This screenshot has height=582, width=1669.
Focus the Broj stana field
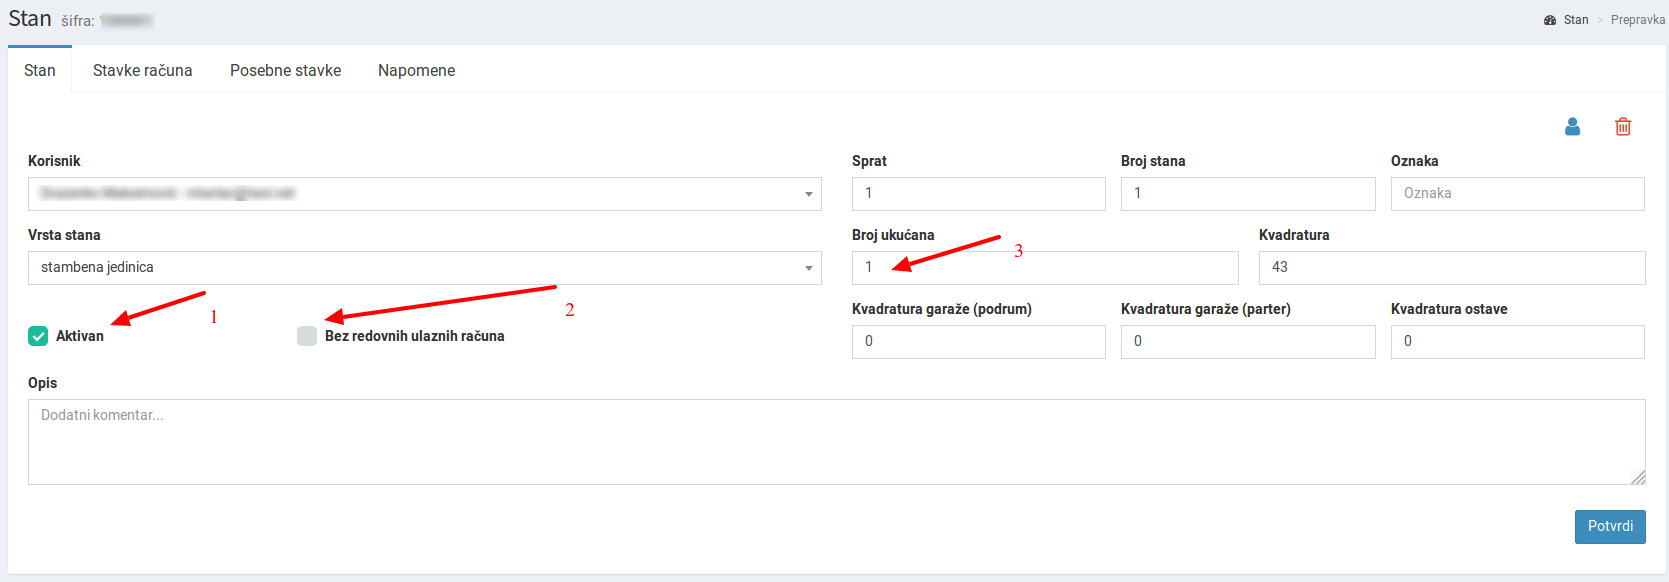1247,194
